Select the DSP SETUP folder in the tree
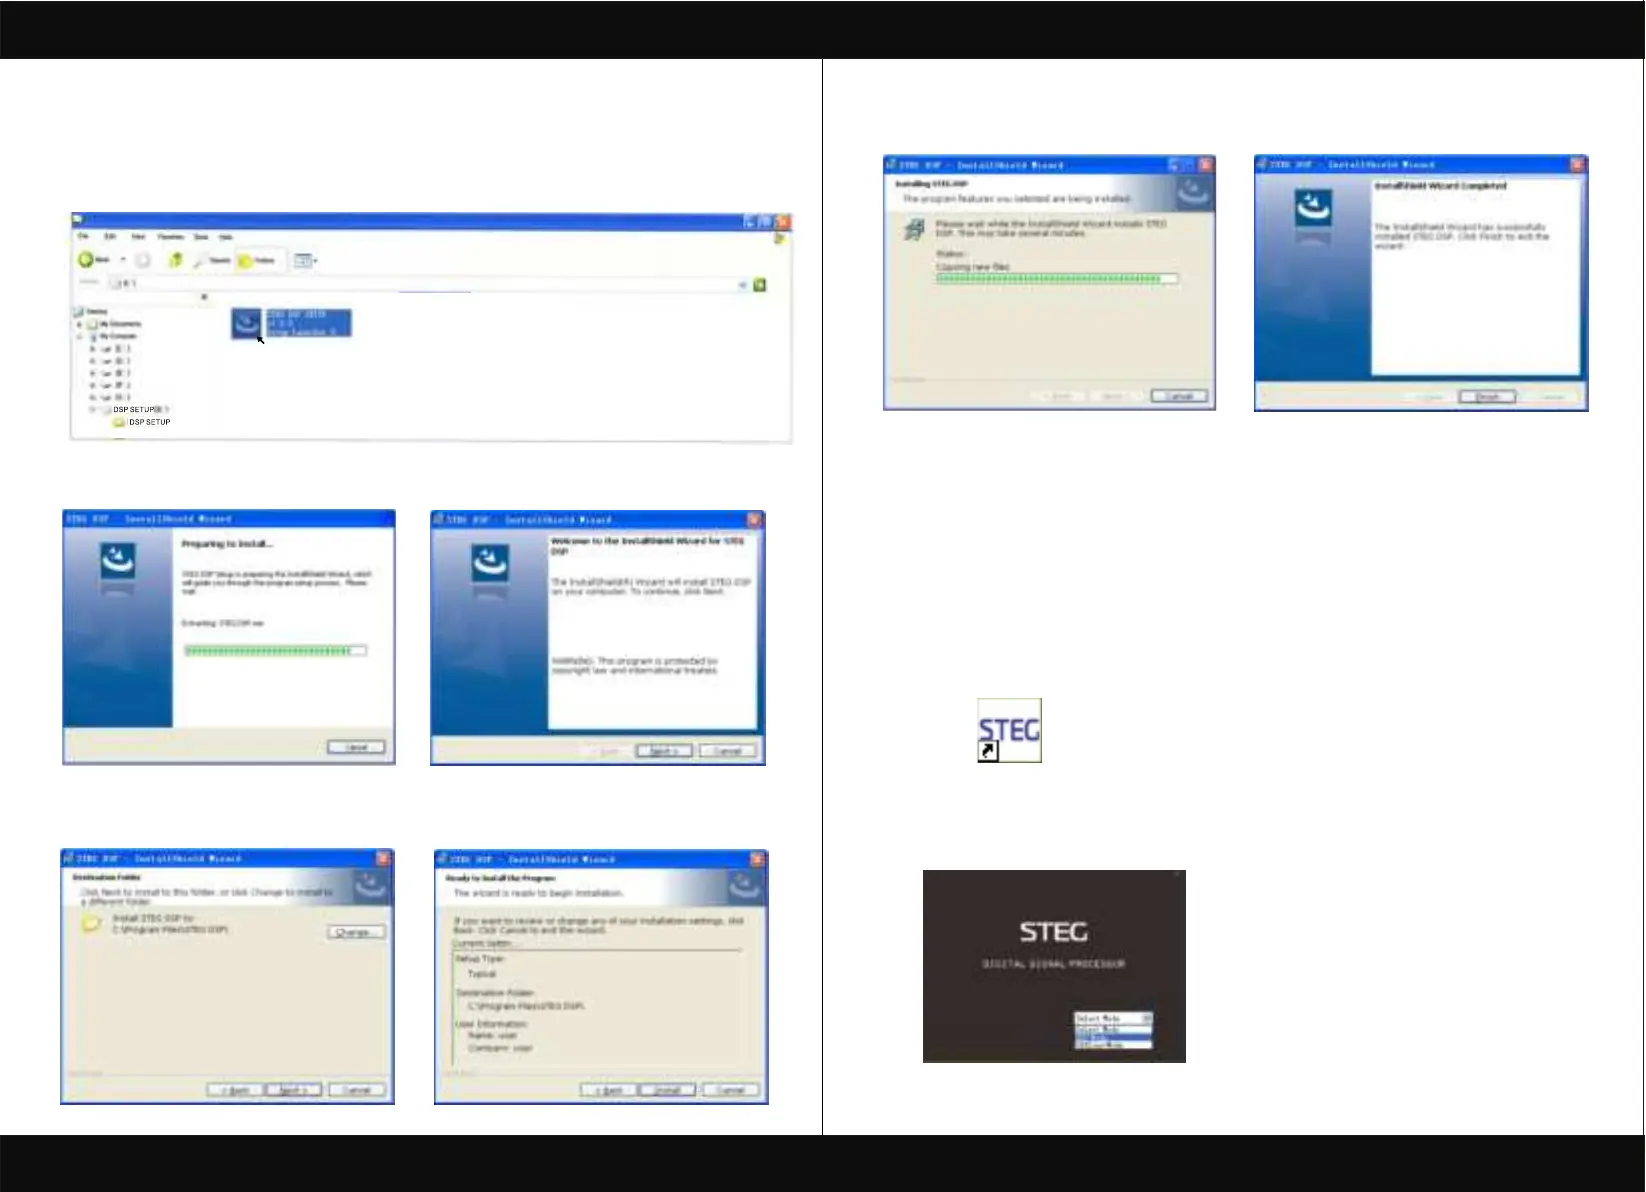 click(142, 423)
